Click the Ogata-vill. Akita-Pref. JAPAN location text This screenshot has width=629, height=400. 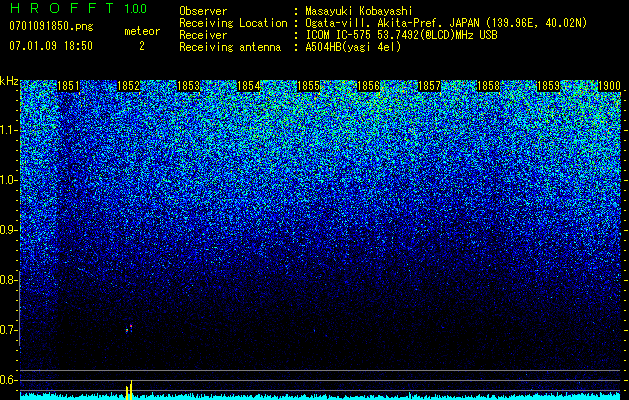(x=444, y=23)
